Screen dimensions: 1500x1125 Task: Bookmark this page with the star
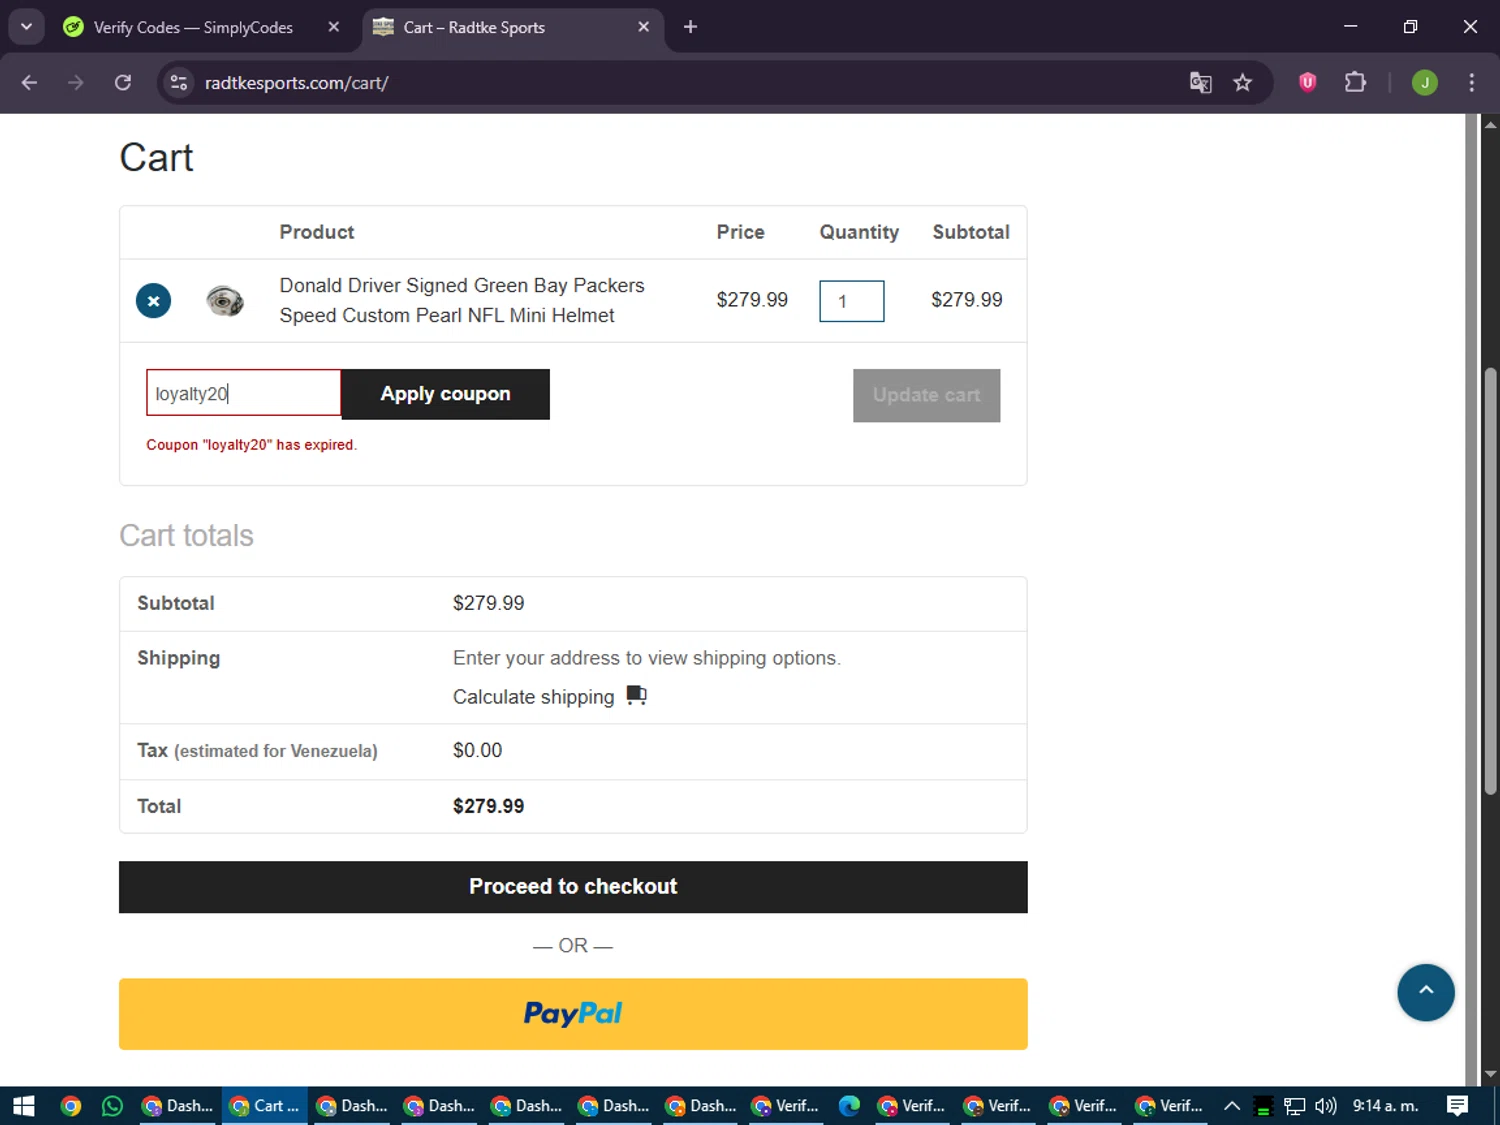tap(1242, 83)
